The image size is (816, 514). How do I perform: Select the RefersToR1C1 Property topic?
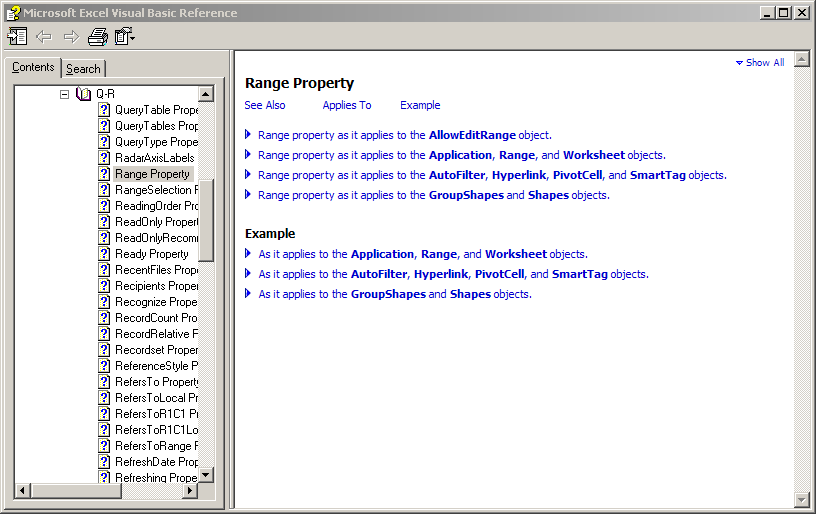156,414
